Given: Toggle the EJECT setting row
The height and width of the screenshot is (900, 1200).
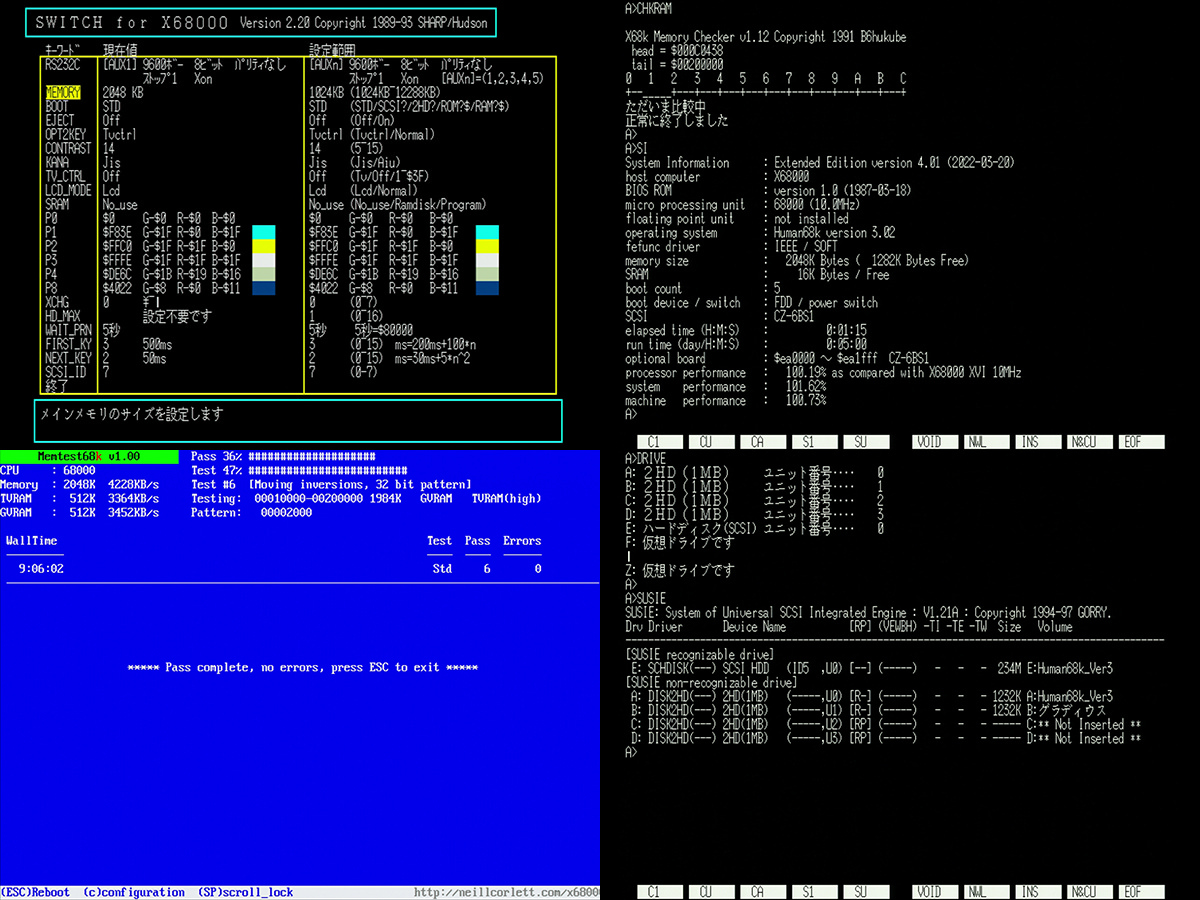Looking at the screenshot, I should (x=59, y=120).
